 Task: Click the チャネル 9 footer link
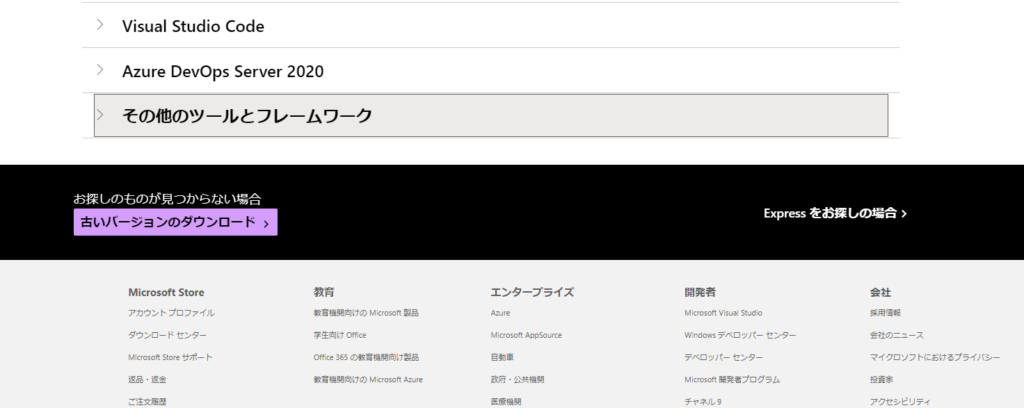pyautogui.click(x=703, y=402)
